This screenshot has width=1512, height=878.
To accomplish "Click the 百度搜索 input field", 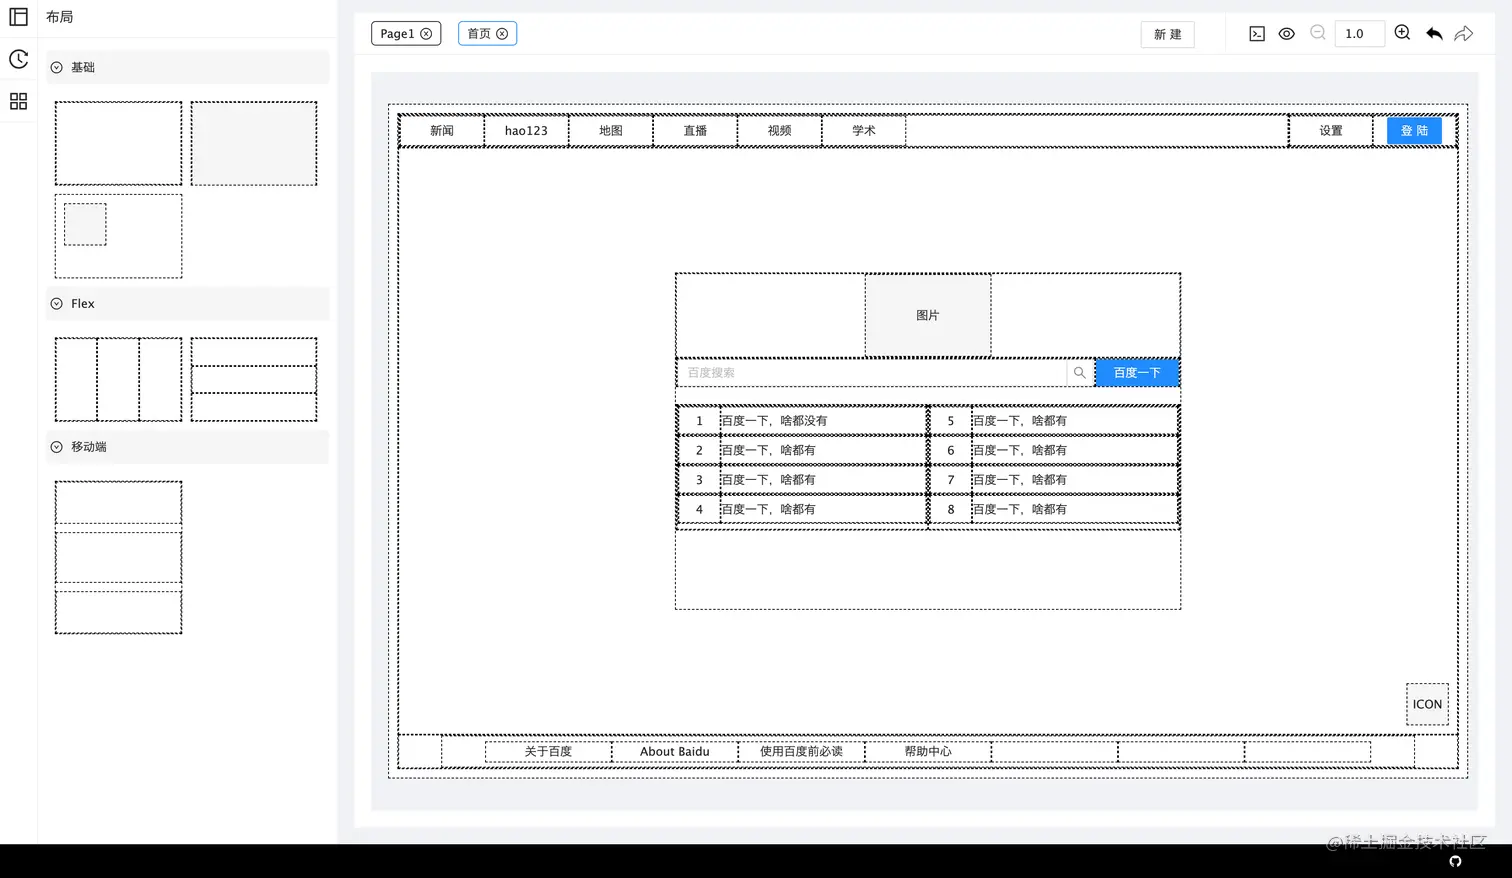I will click(872, 373).
